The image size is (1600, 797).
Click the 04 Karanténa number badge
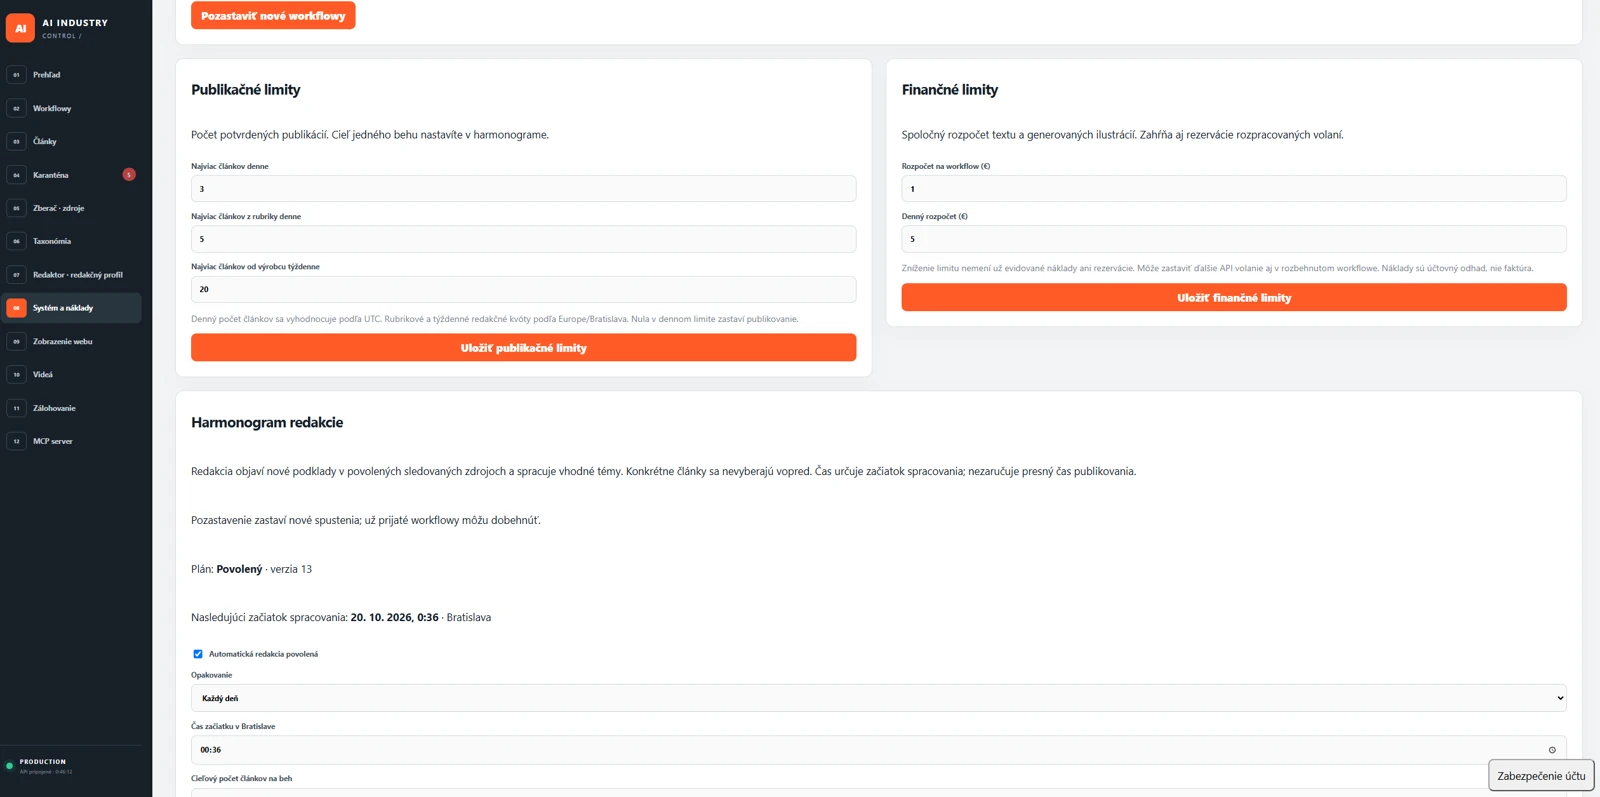tap(16, 175)
